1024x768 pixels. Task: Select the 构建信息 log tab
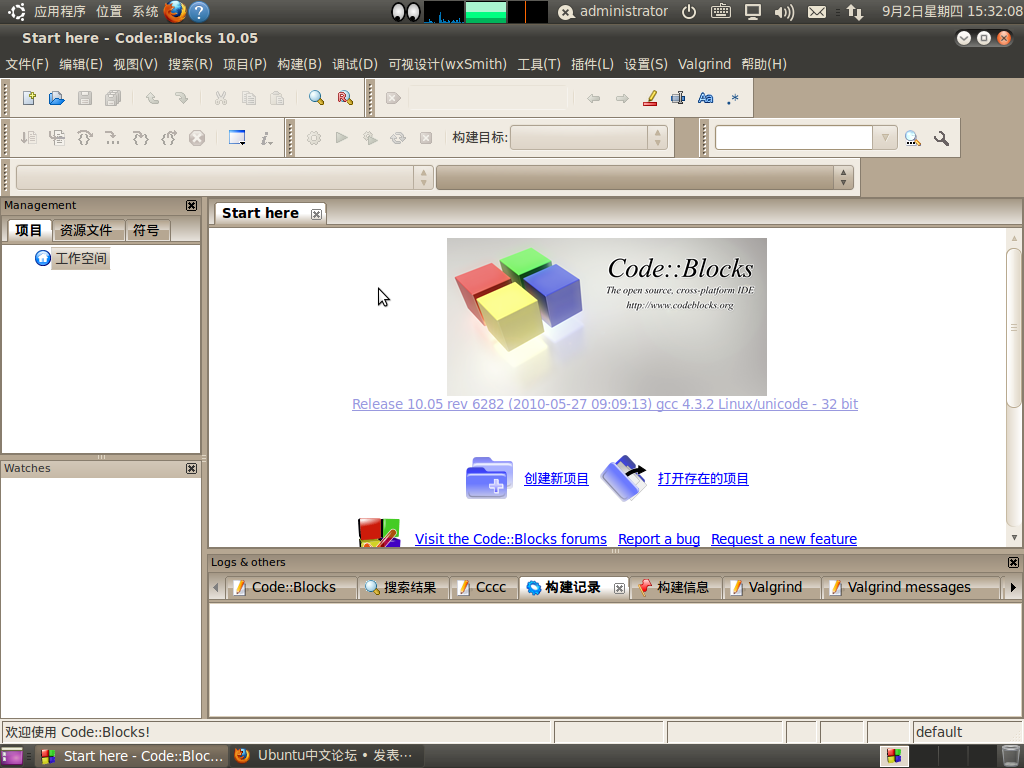(674, 587)
